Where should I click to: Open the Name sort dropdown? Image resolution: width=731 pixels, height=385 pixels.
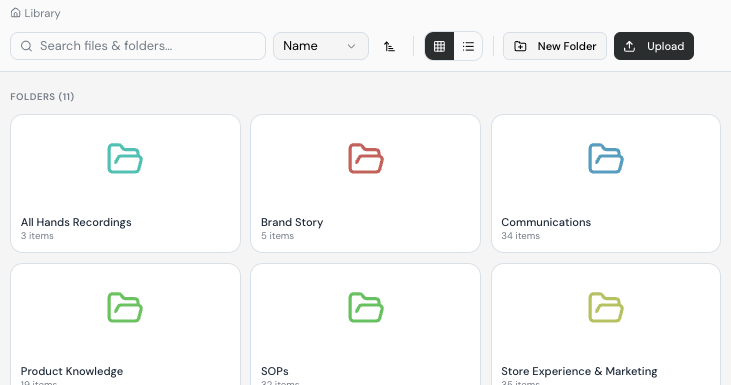point(321,46)
